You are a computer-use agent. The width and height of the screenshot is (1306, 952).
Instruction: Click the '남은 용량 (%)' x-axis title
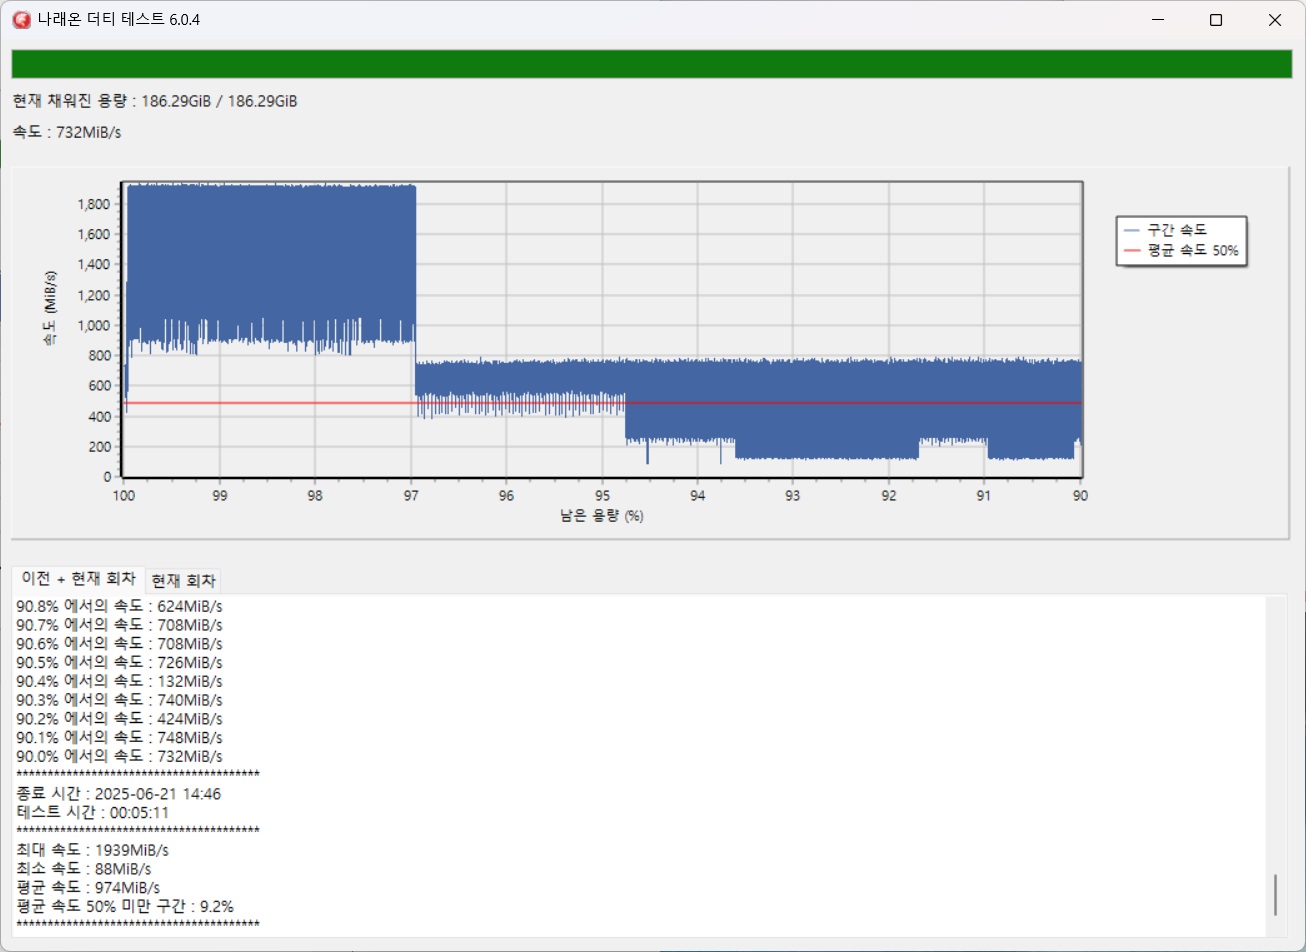(601, 516)
